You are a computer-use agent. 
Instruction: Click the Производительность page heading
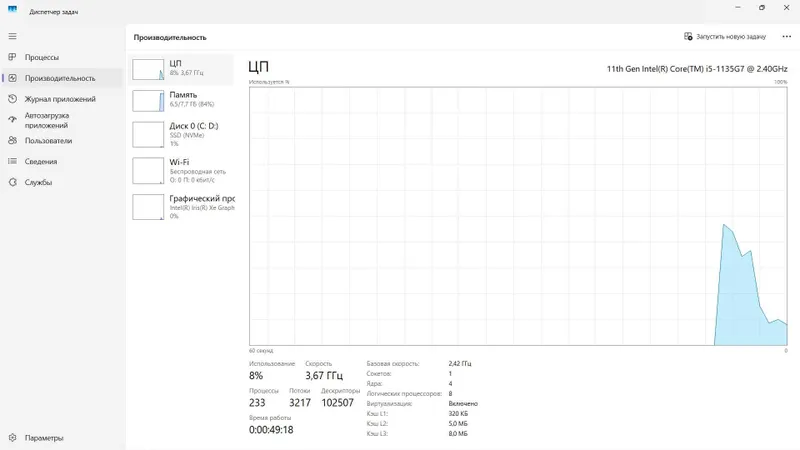tap(170, 37)
